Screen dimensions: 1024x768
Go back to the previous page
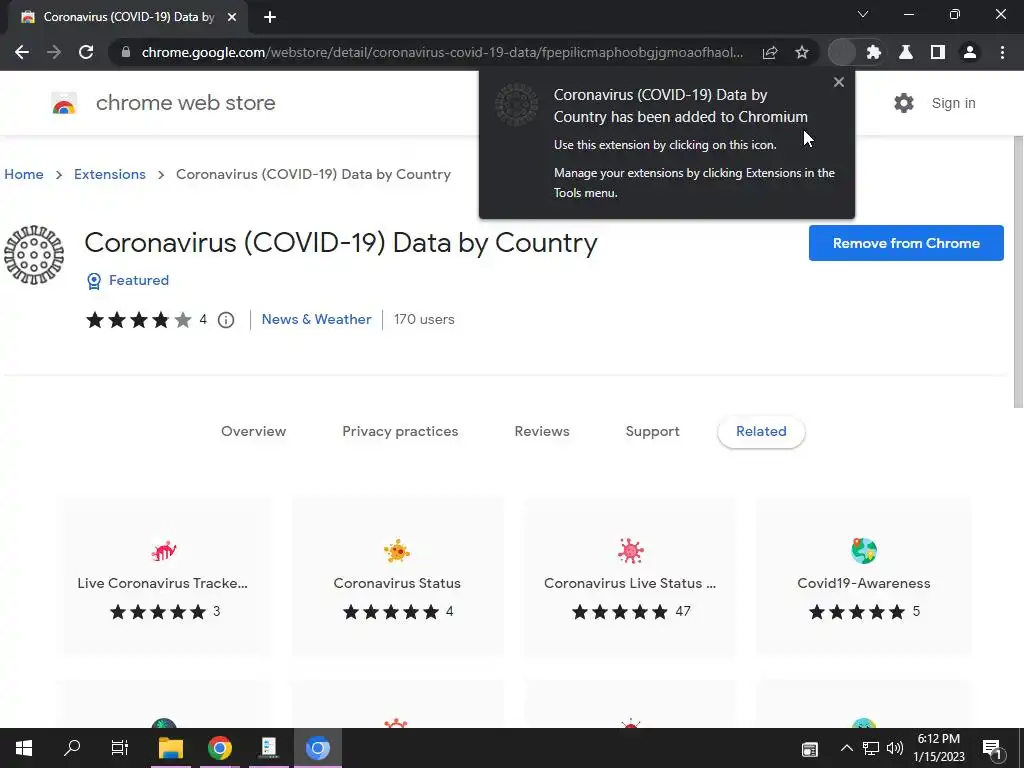(x=22, y=52)
